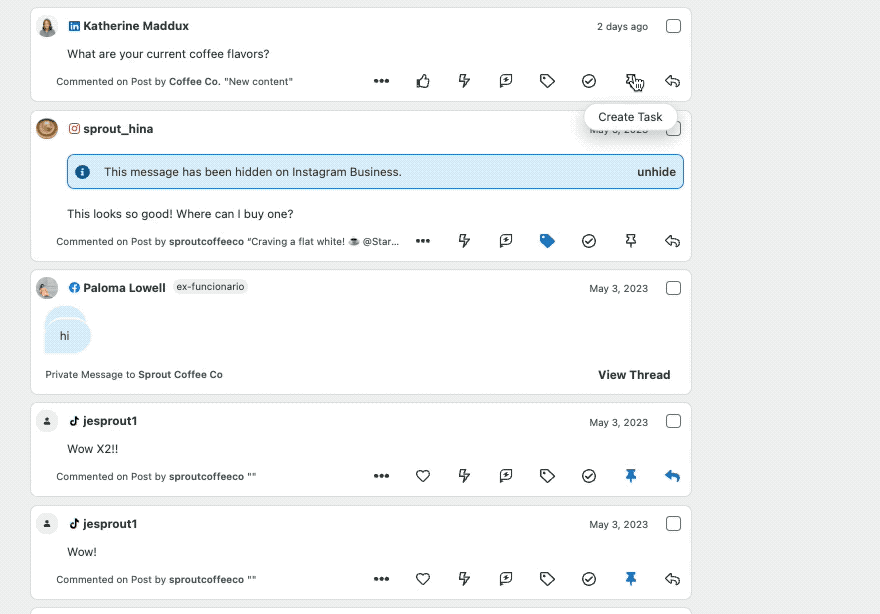Click Paloma Lowell's avatar thumbnail

click(47, 288)
